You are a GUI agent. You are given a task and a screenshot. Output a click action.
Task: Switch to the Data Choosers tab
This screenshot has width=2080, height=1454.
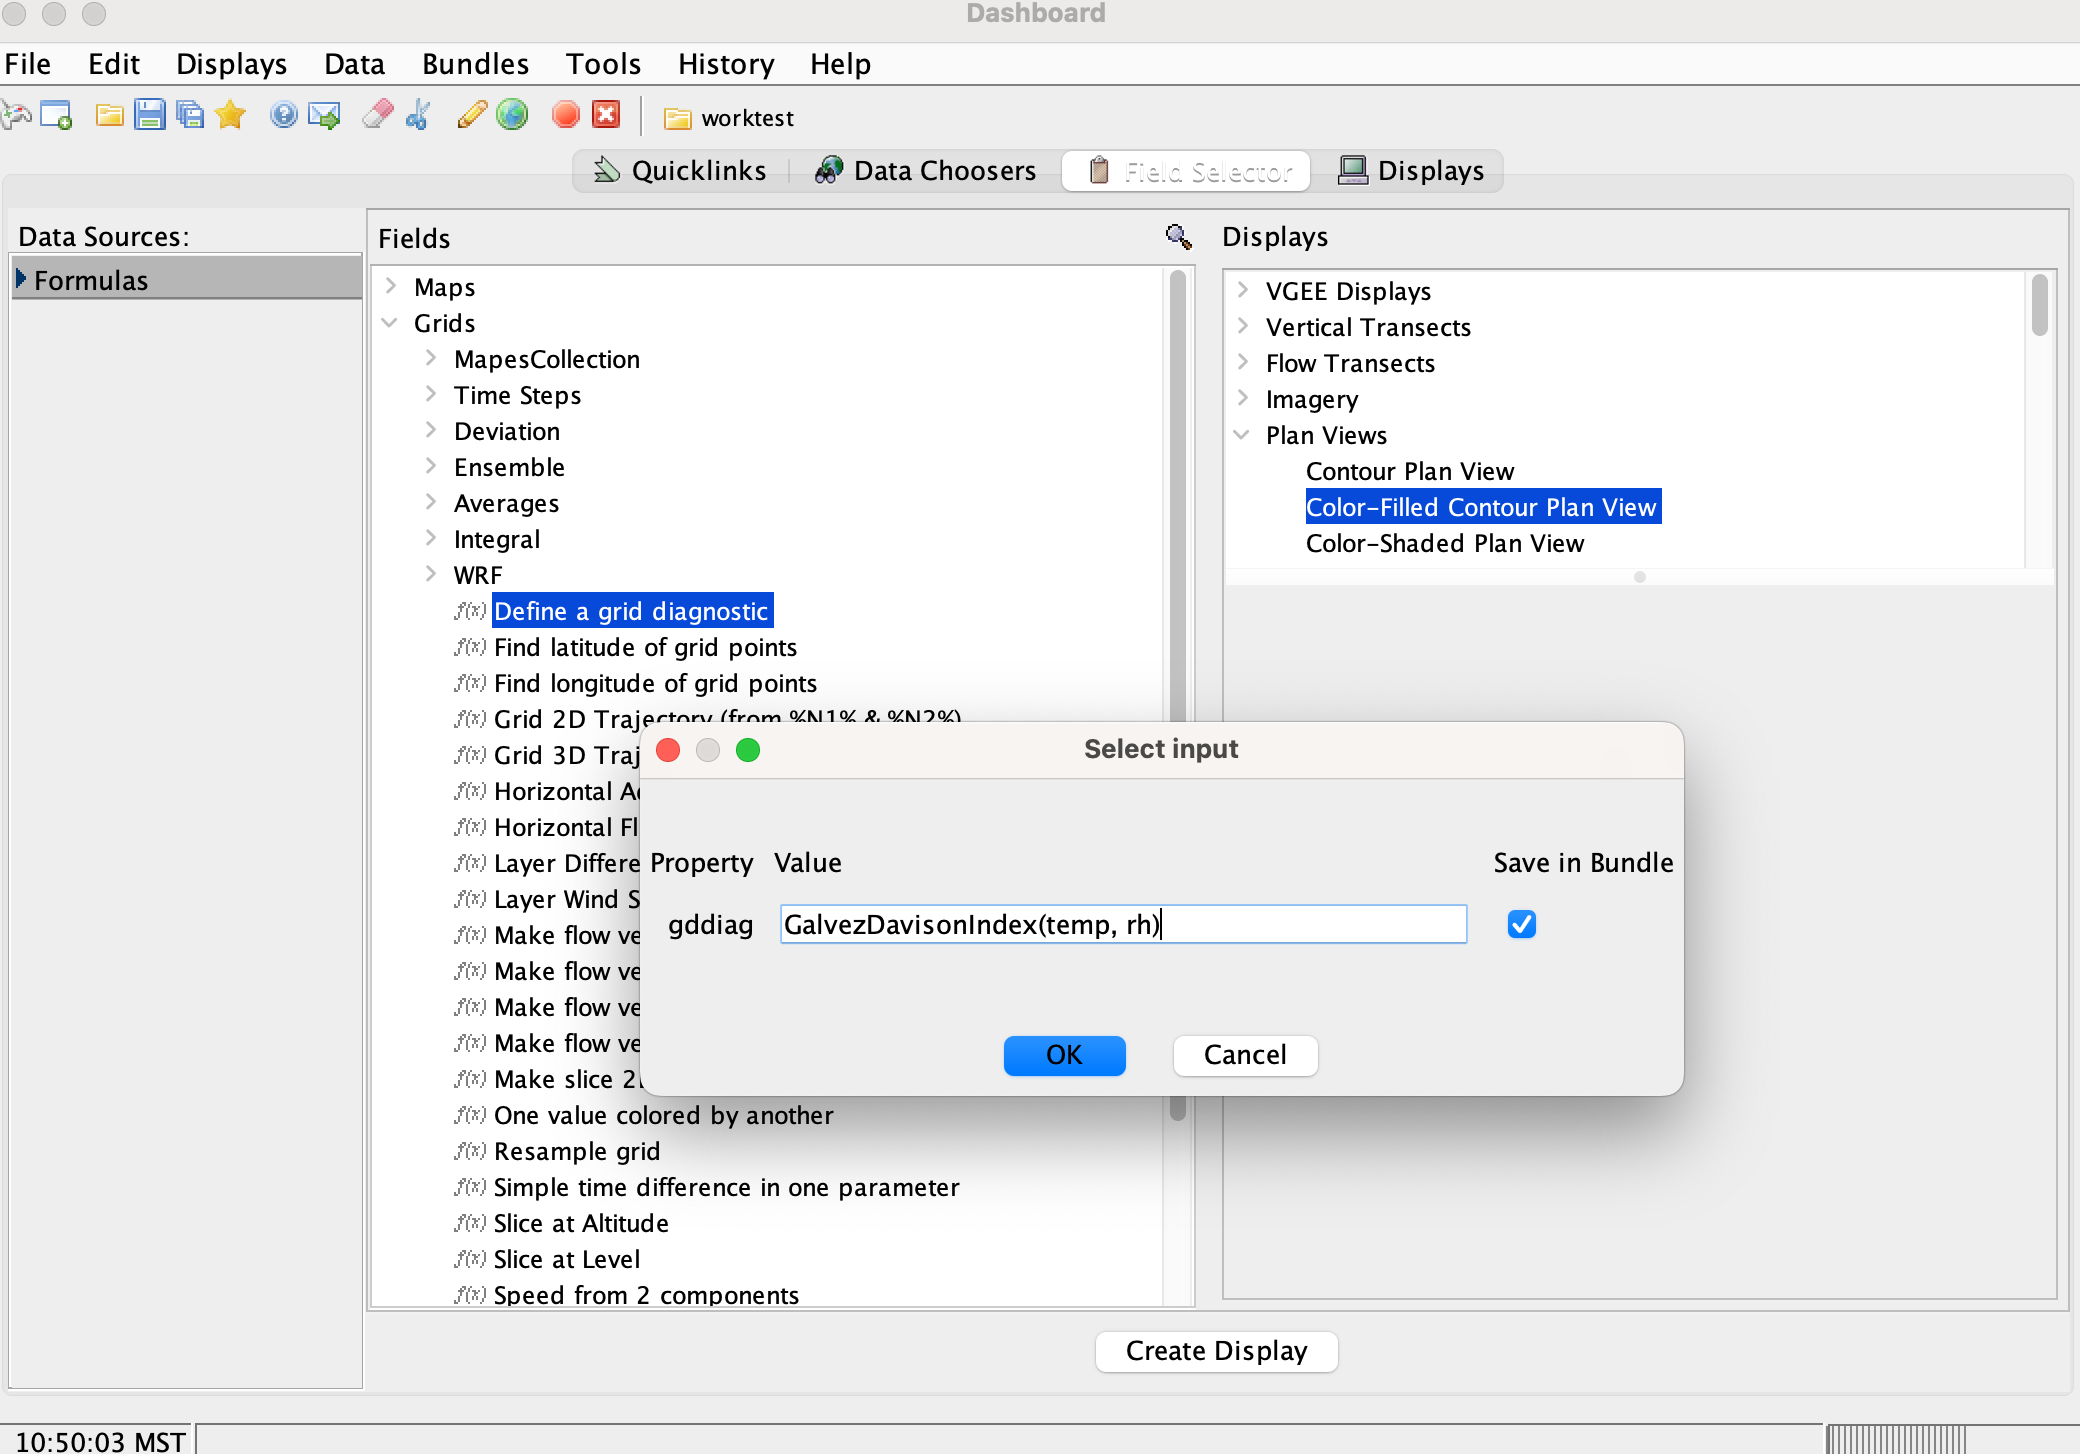tap(925, 171)
